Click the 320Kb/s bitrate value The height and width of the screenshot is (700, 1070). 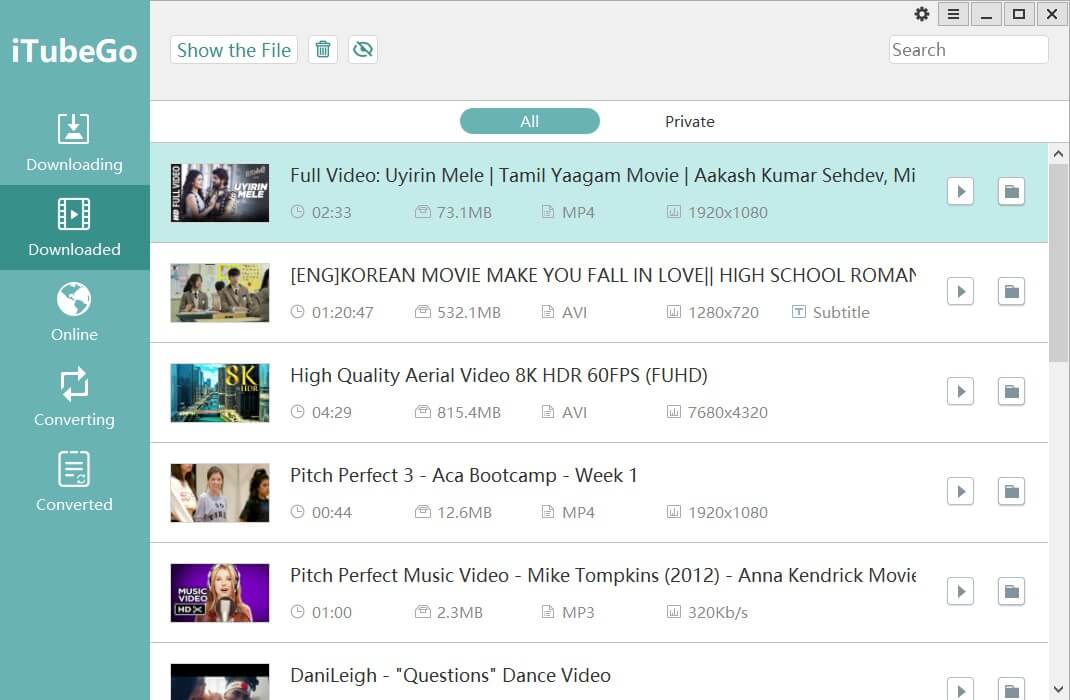718,613
